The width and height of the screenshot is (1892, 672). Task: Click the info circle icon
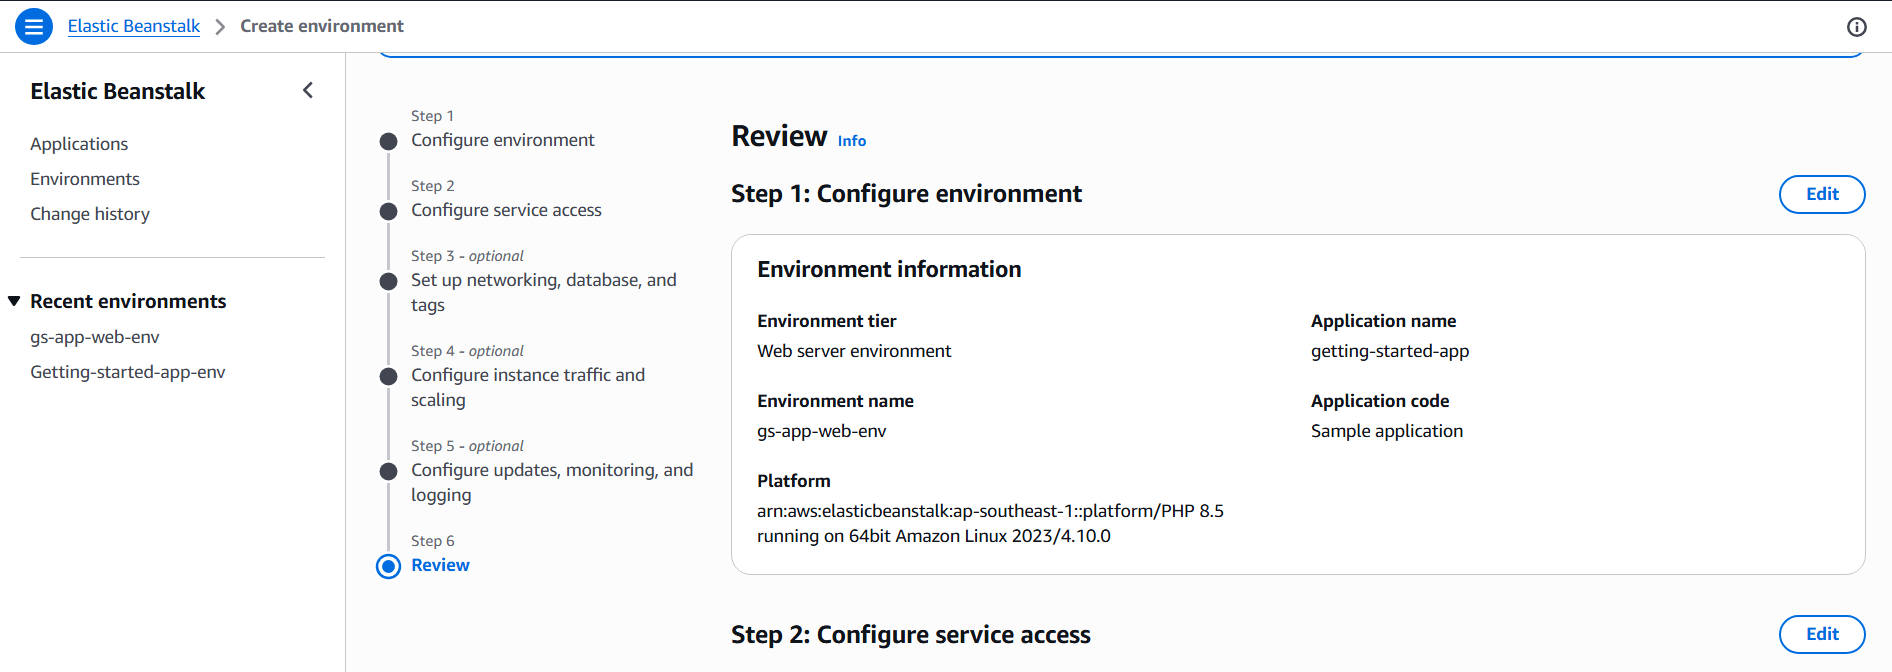[x=1856, y=27]
